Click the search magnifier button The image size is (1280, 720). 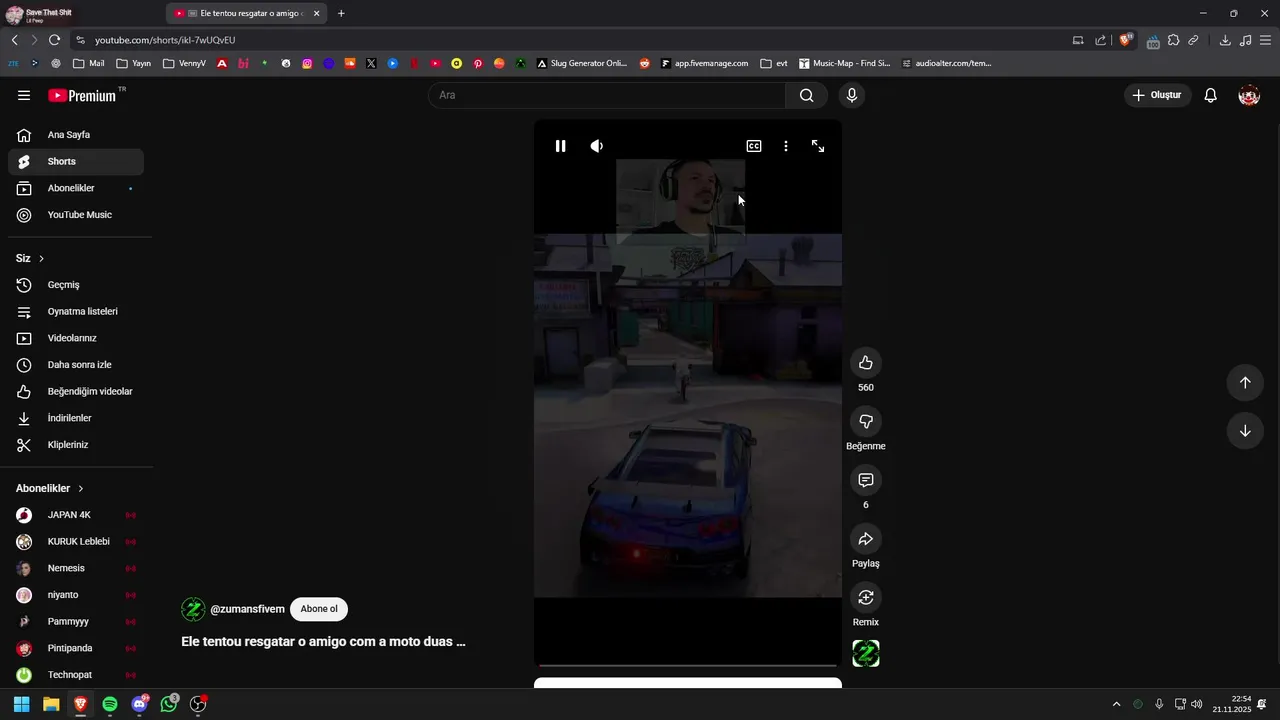[x=807, y=95]
